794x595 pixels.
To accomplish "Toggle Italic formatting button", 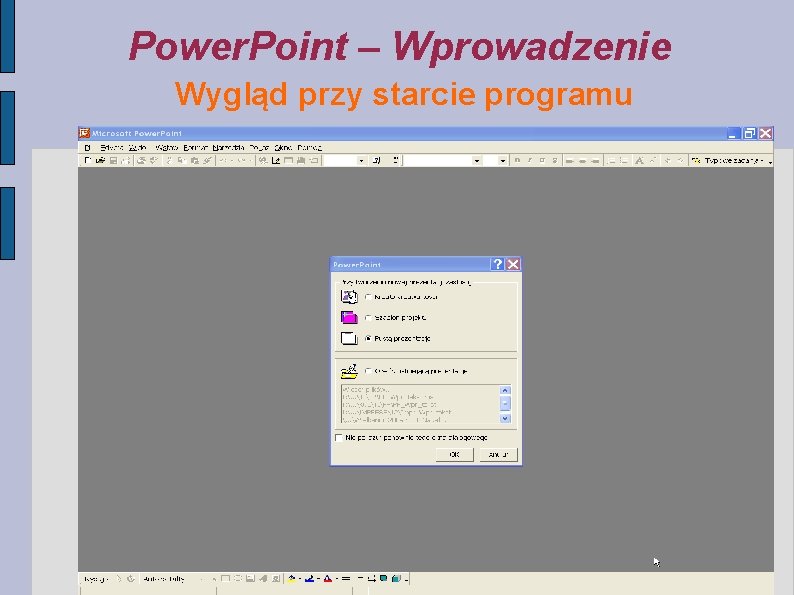I will (530, 161).
